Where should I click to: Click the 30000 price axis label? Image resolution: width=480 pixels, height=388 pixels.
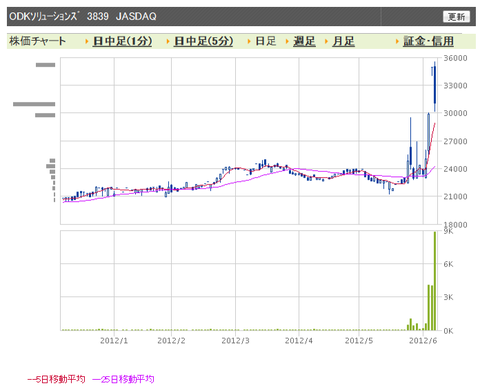(x=455, y=113)
